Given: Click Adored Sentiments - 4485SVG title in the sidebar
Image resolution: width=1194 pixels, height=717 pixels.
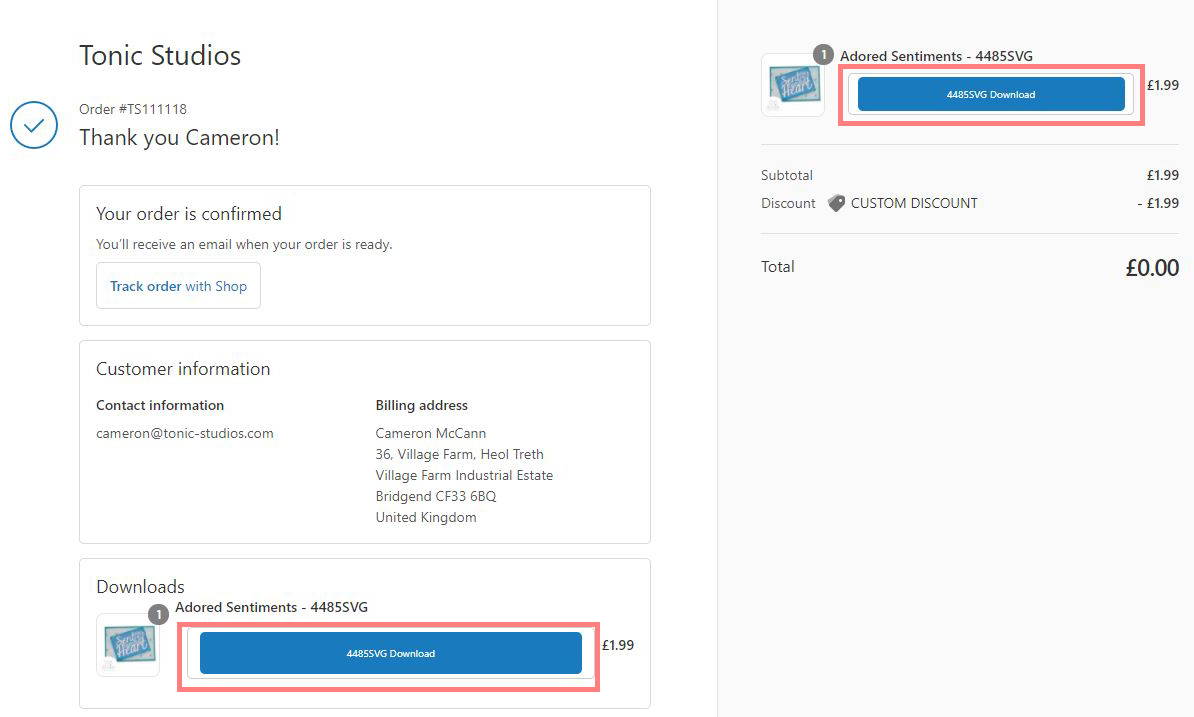Looking at the screenshot, I should tap(936, 56).
